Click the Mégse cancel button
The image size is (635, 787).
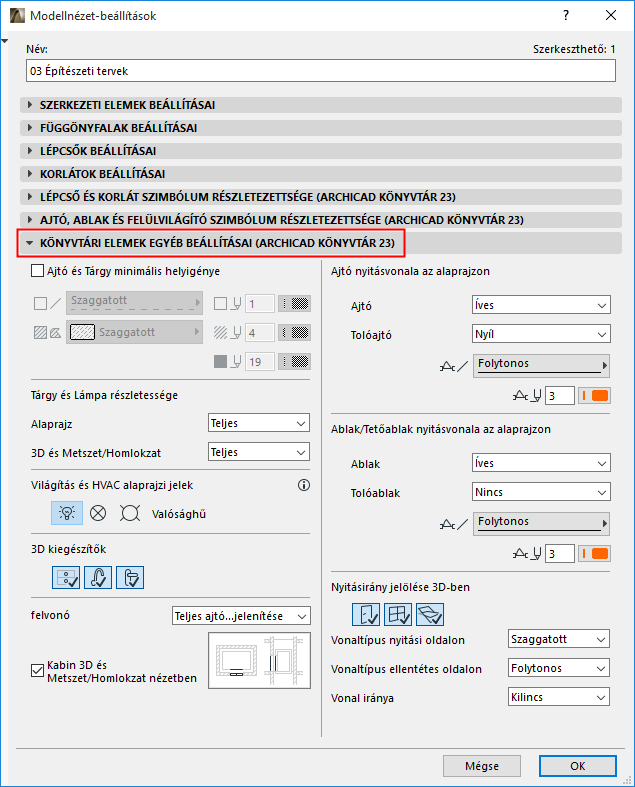(x=482, y=766)
